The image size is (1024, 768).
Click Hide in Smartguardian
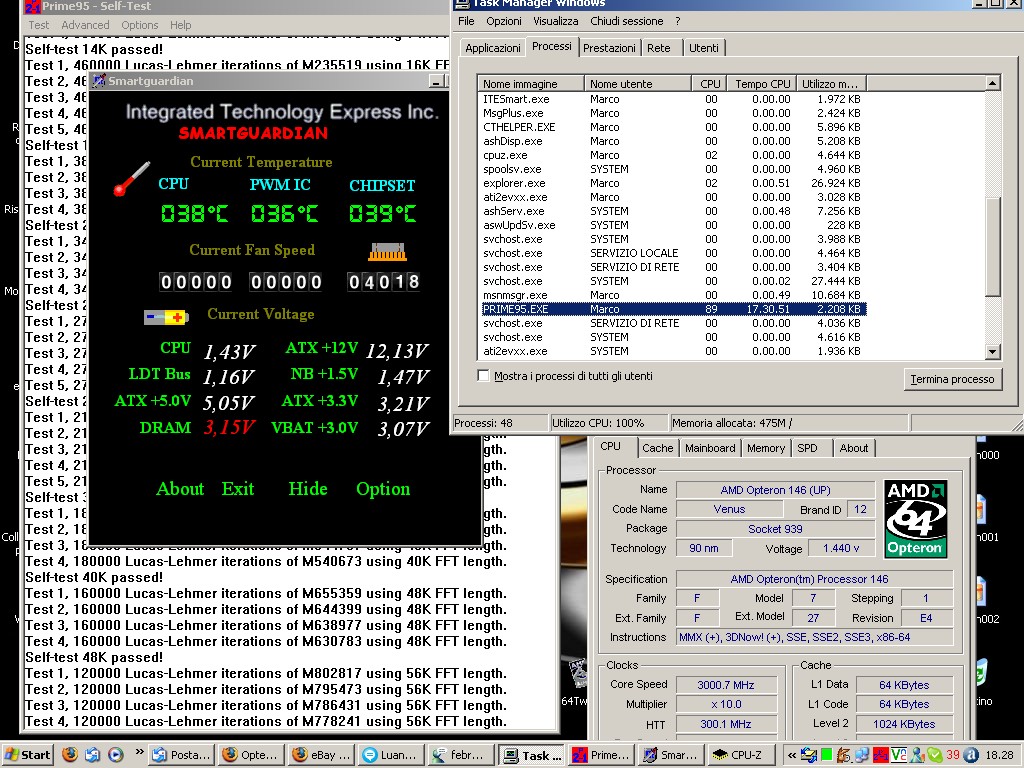[x=308, y=488]
